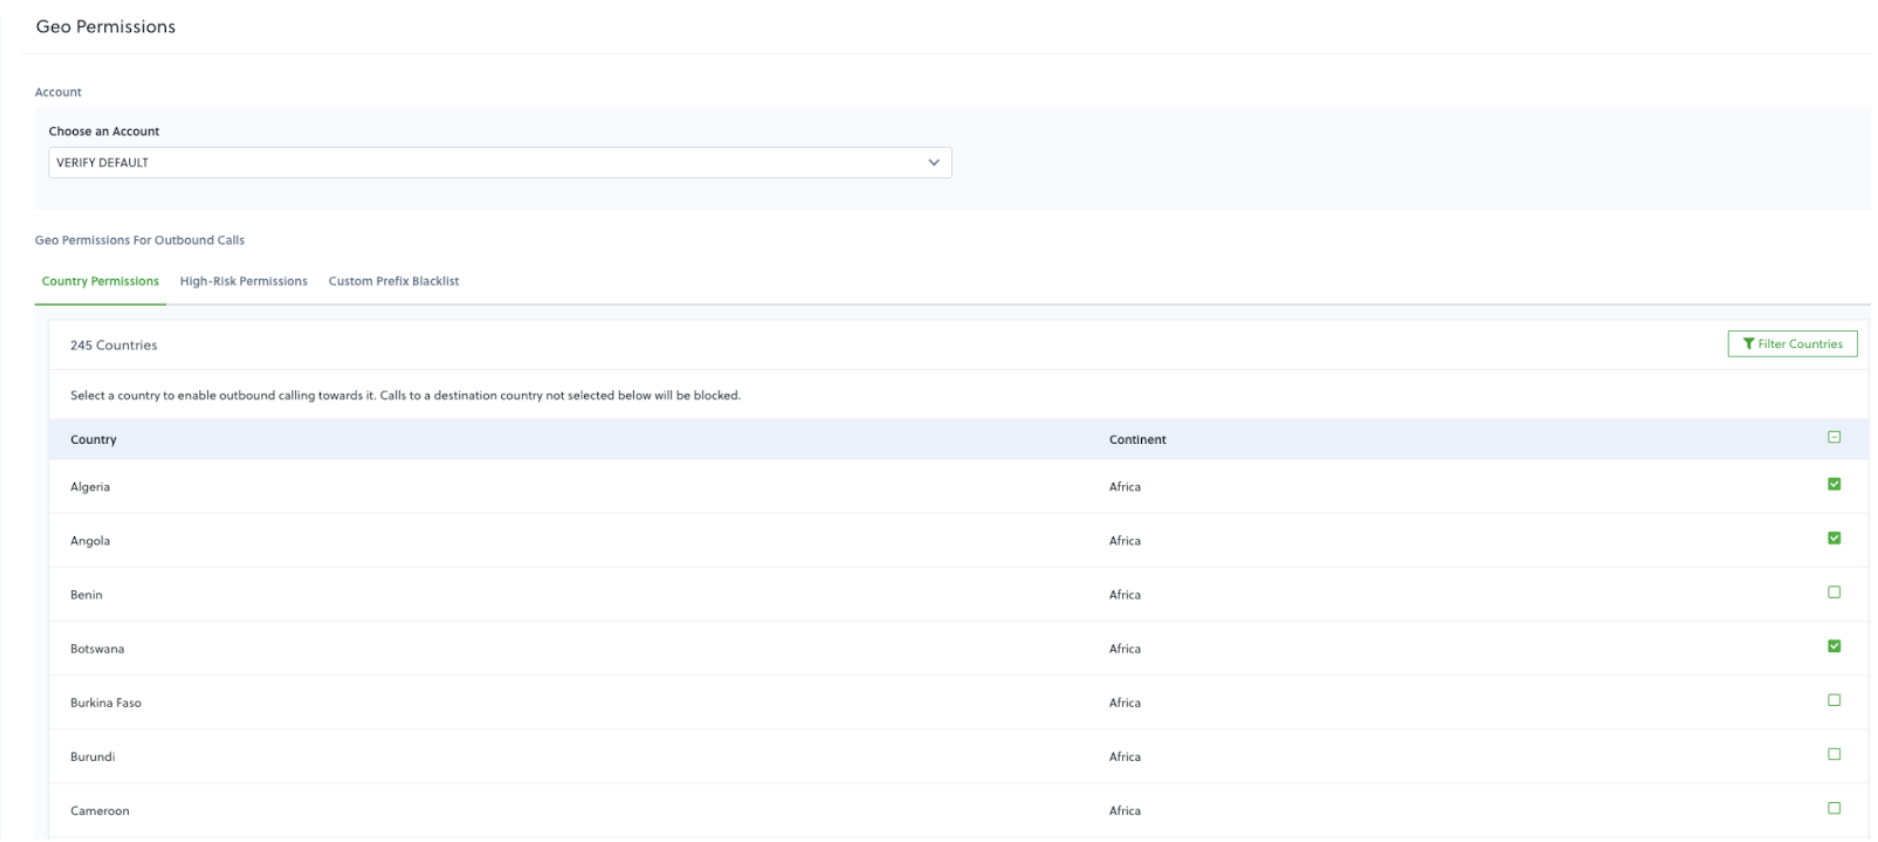Disable outbound calling for Angola
Screen dimensions: 1878x842
tap(1833, 538)
